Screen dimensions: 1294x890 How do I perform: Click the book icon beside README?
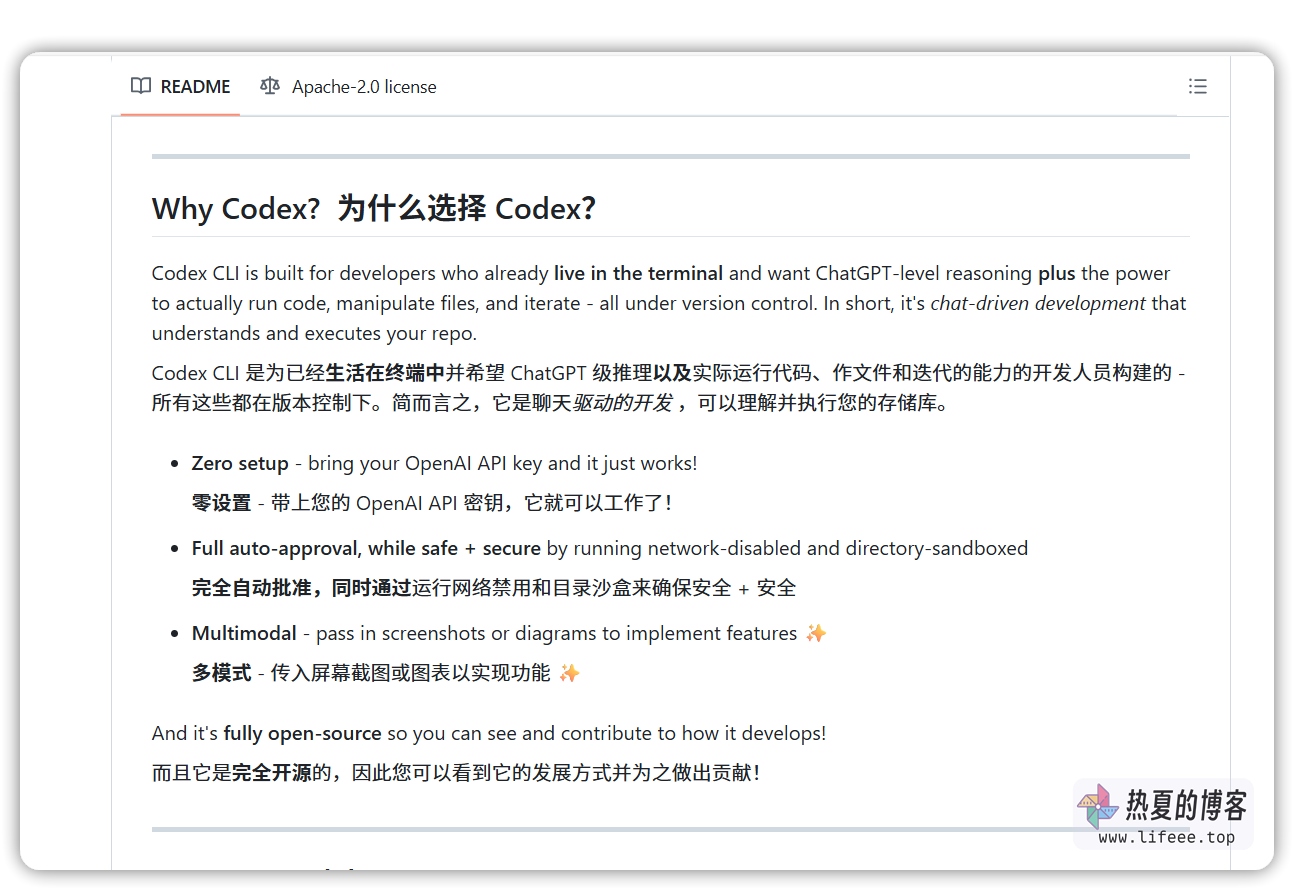click(x=141, y=86)
